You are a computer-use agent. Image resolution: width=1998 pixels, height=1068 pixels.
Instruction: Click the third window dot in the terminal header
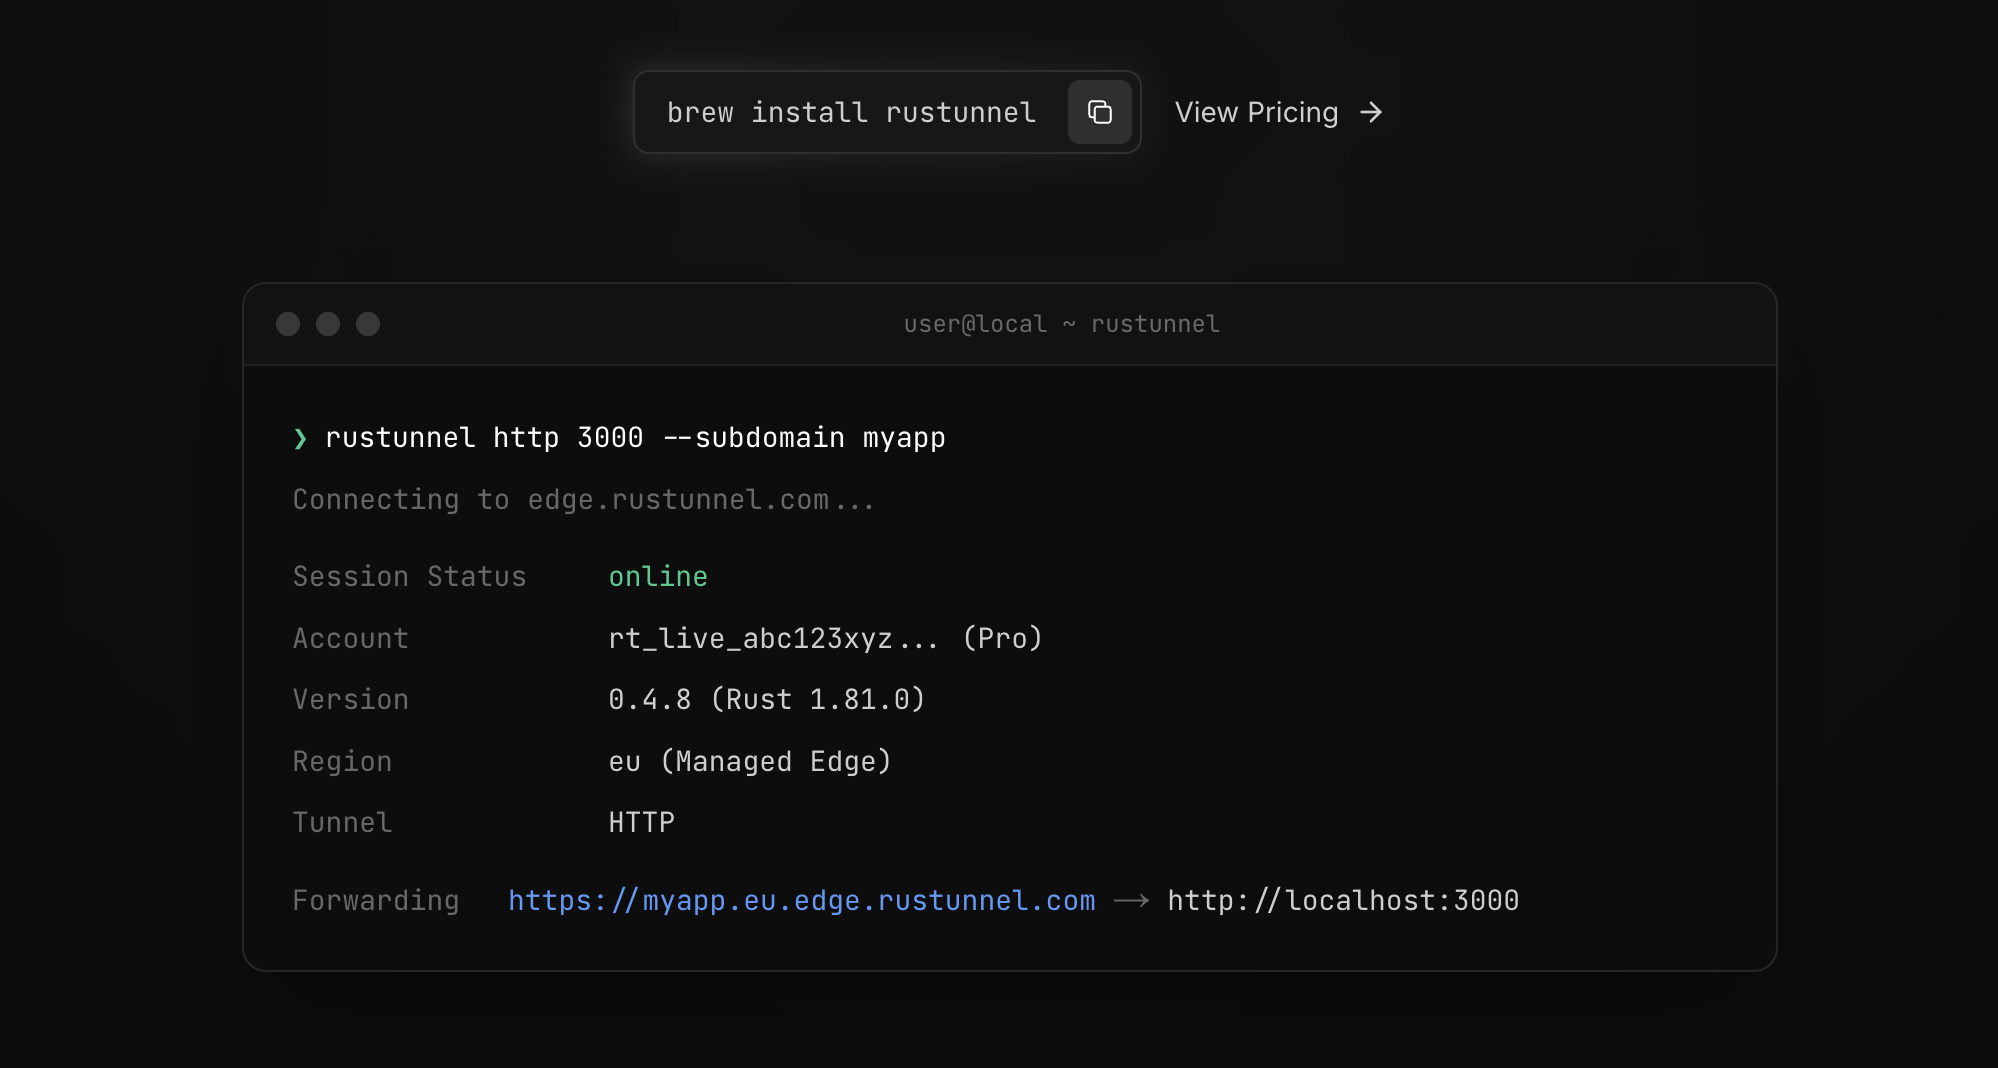[x=368, y=324]
